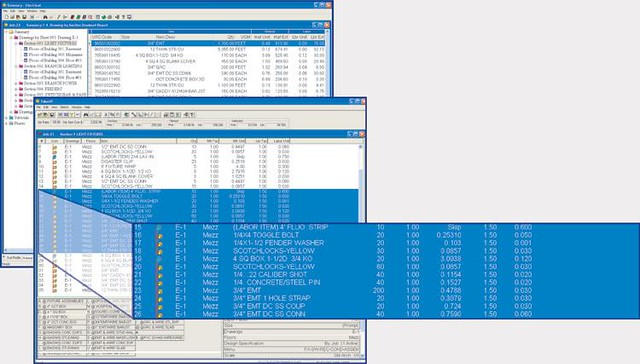The image size is (640, 364).
Task: Select the 6' FIXTURE WHIP row in Takeoff
Action: [198, 166]
